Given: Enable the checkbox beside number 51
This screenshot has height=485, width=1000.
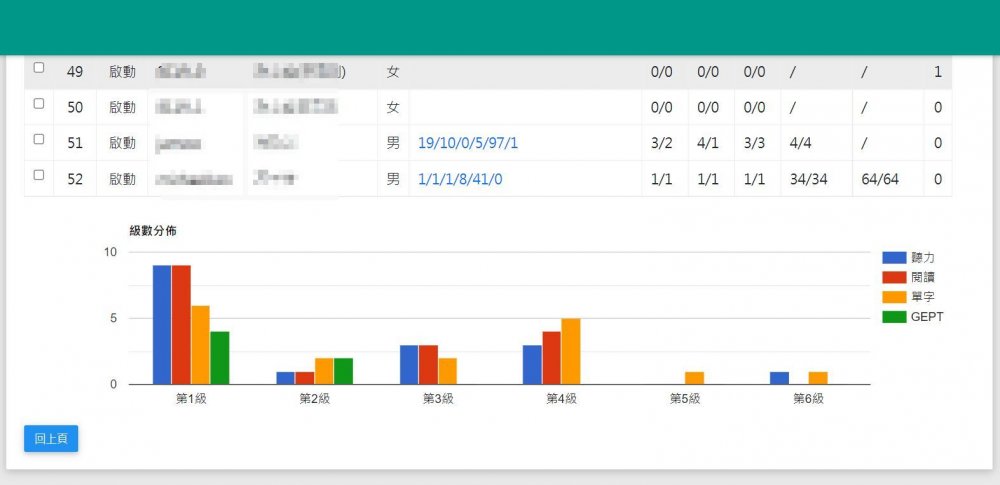Looking at the screenshot, I should [39, 140].
